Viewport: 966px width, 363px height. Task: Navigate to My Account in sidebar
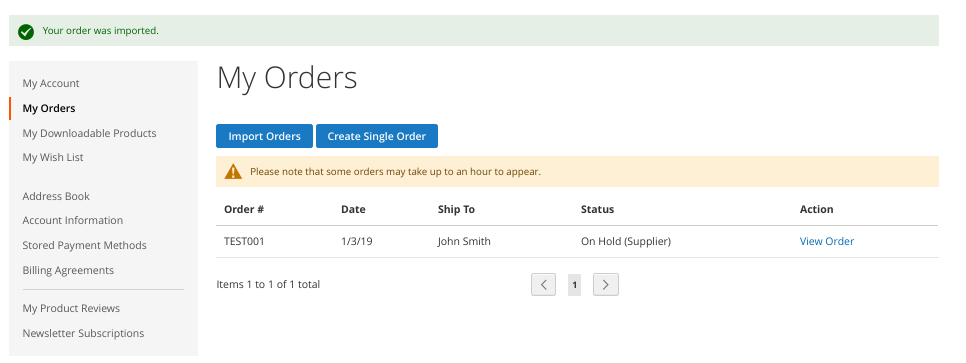(x=51, y=83)
